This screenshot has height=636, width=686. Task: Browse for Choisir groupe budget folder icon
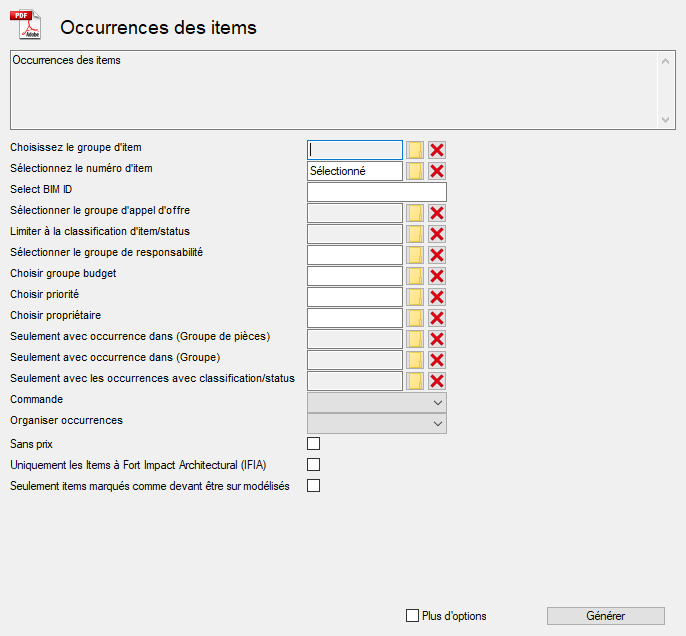(415, 276)
